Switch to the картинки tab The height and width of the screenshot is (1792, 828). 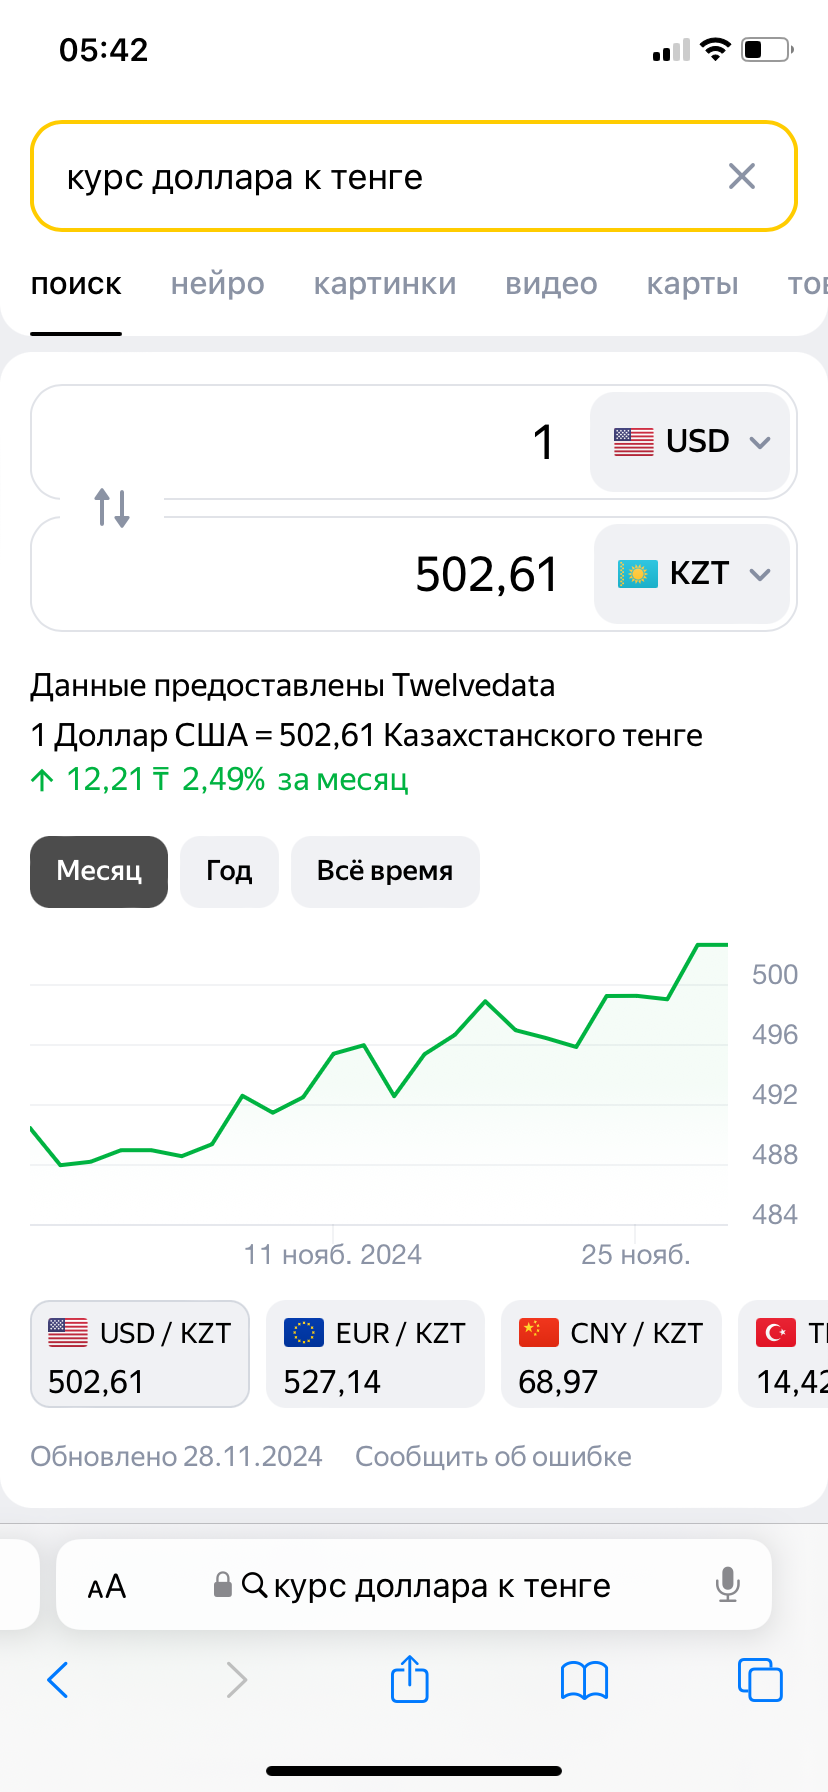[x=385, y=284]
